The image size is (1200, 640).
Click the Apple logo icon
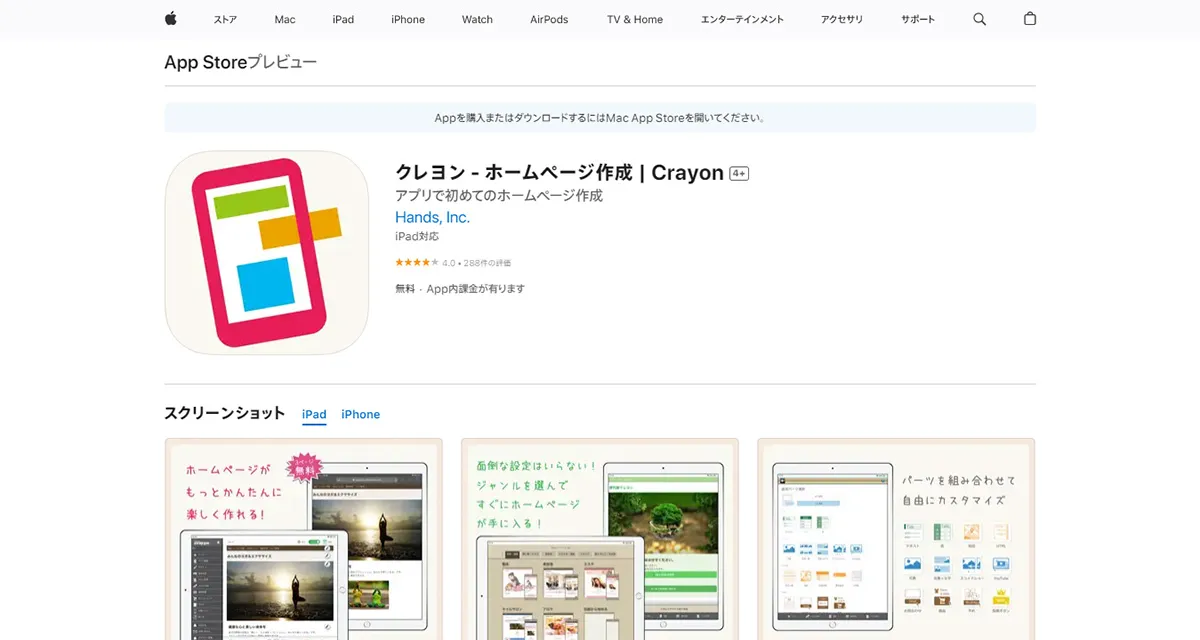point(170,19)
